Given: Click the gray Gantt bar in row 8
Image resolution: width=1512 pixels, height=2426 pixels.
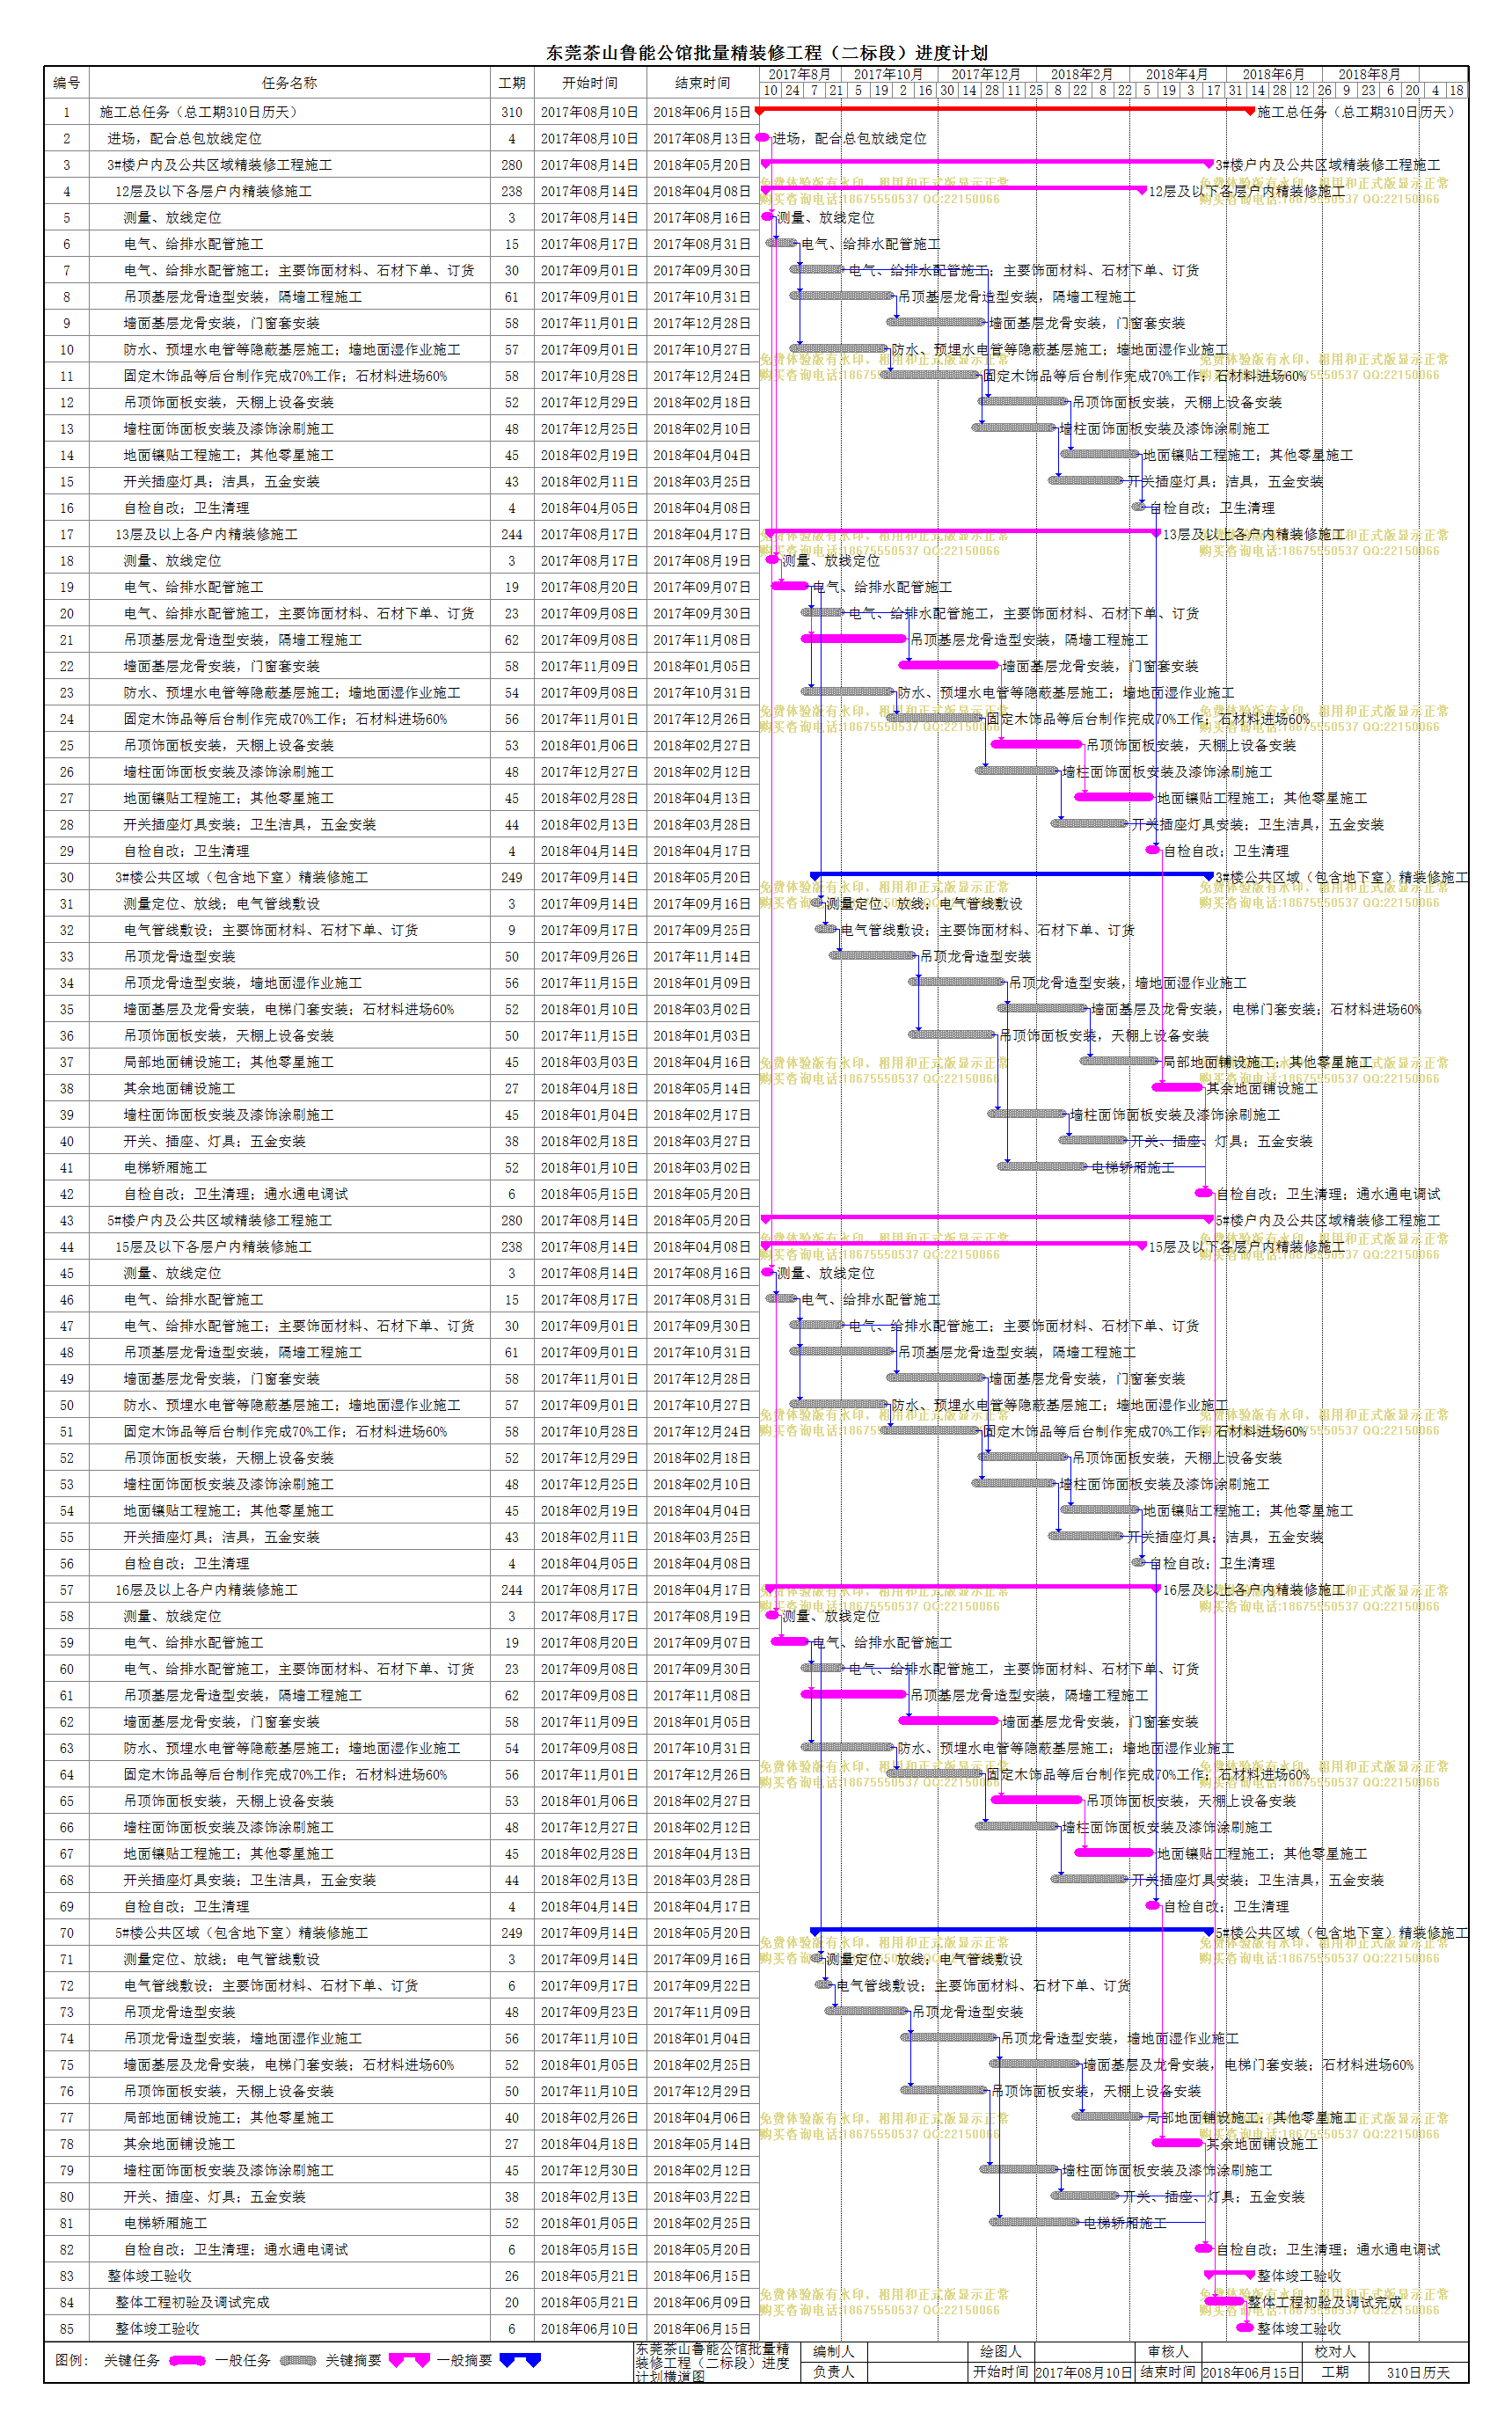Looking at the screenshot, I should [x=842, y=296].
